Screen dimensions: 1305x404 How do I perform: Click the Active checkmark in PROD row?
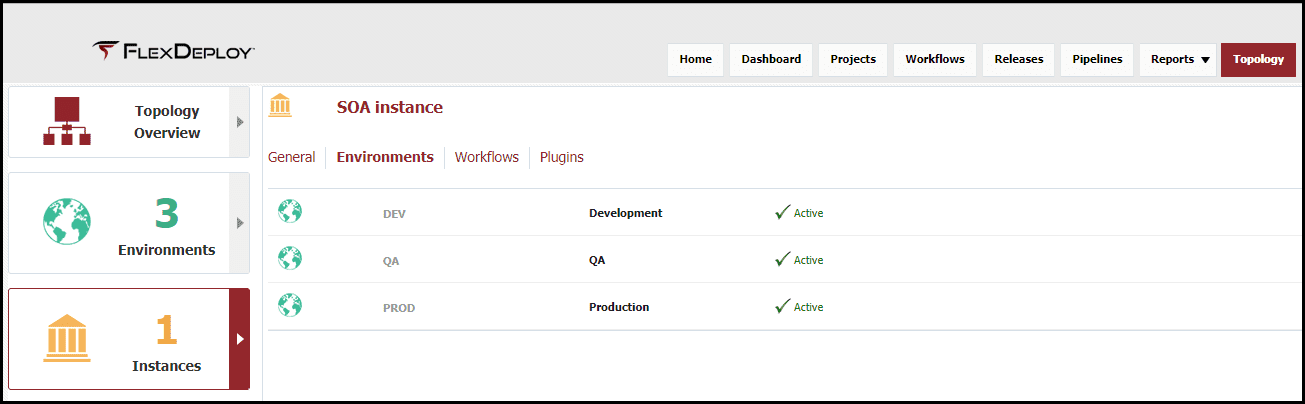coord(783,306)
